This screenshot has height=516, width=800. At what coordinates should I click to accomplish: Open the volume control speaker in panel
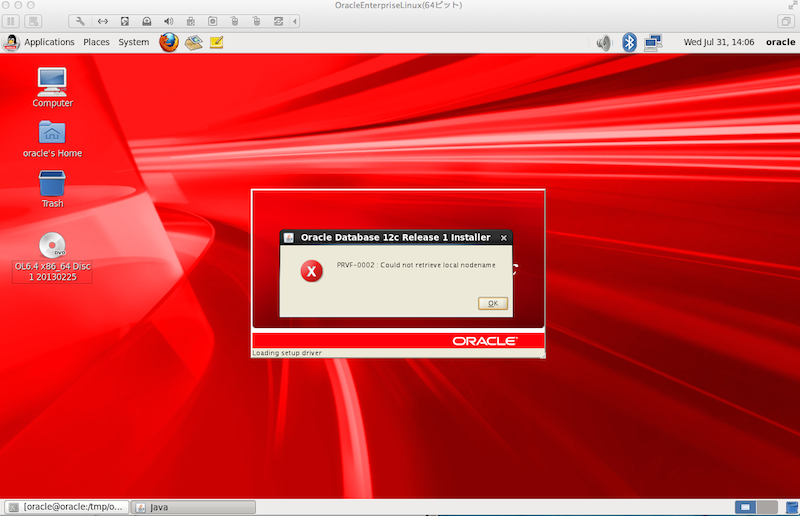coord(604,43)
